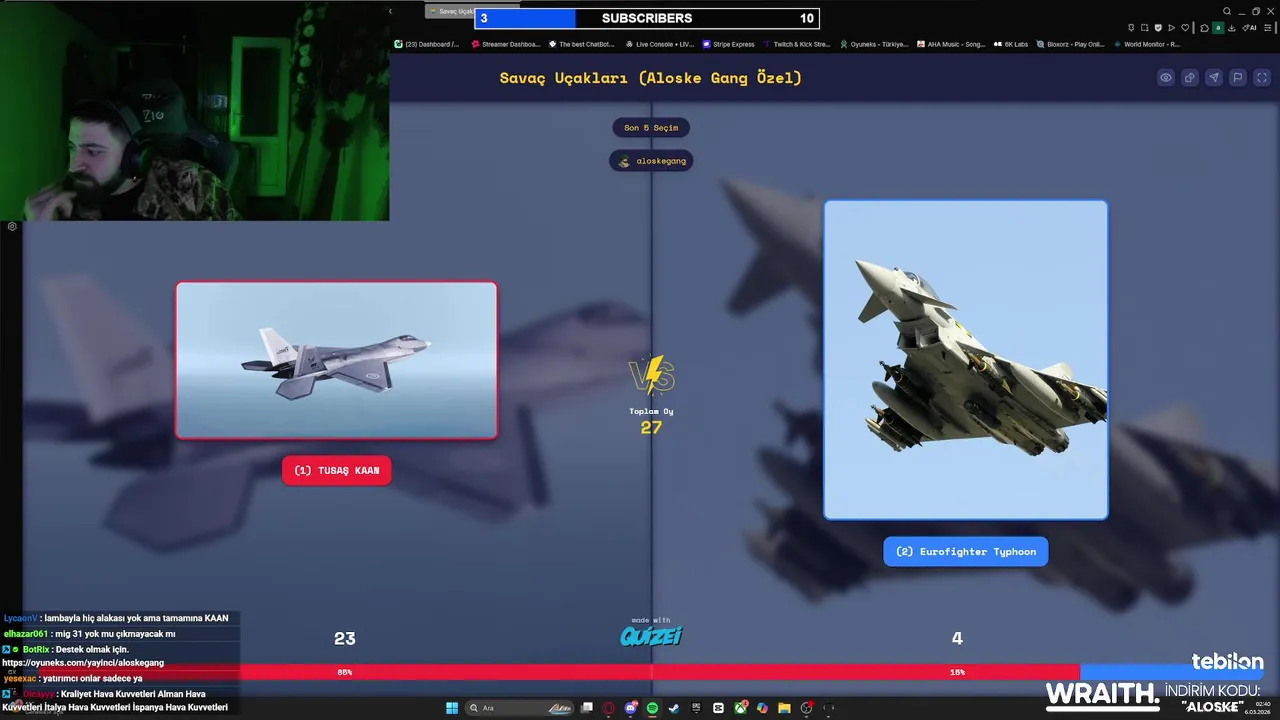Viewport: 1280px width, 720px height.
Task: Vote for (2) Eurofighter Typhoon button
Action: click(x=966, y=551)
